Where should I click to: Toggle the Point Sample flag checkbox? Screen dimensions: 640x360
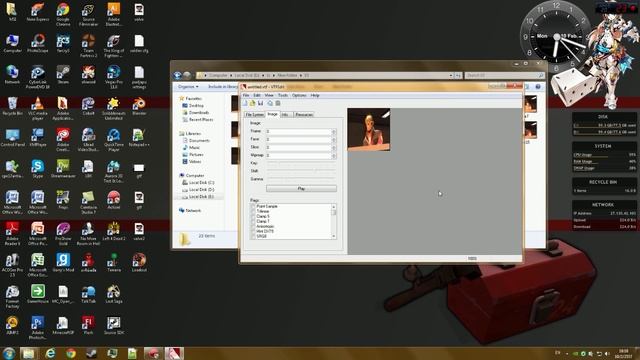pos(253,207)
